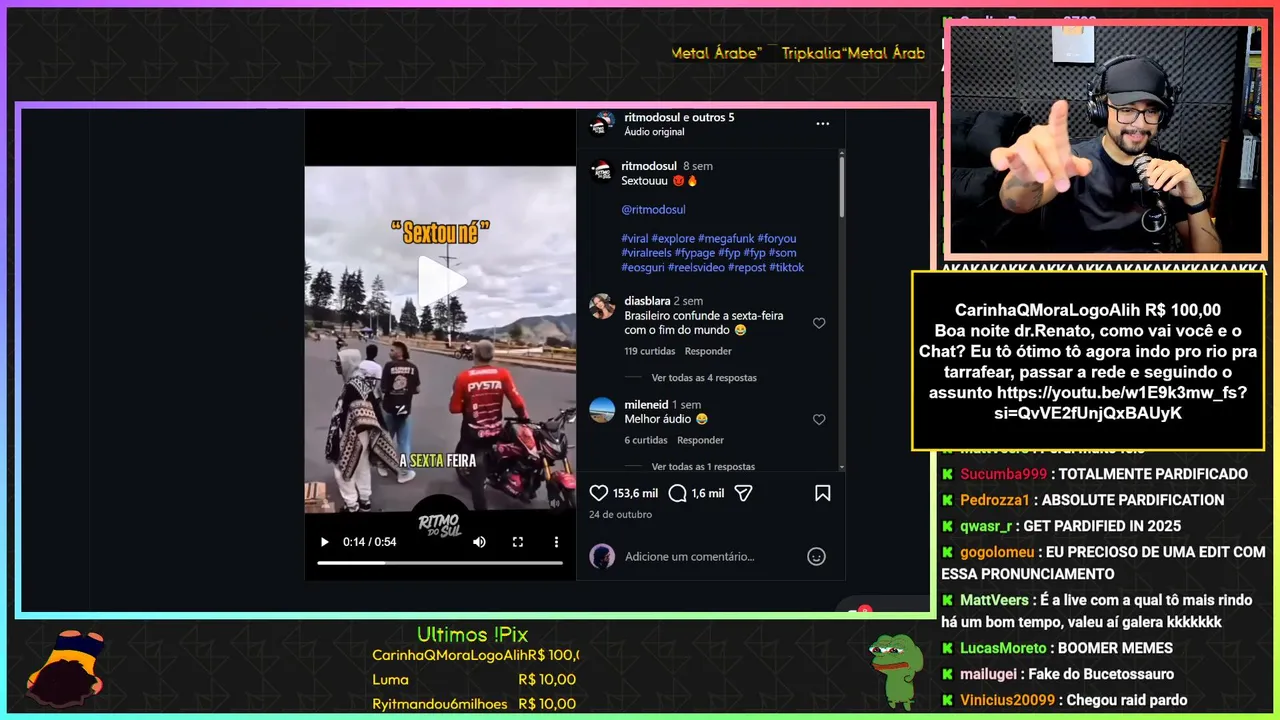The height and width of the screenshot is (720, 1280).
Task: Click Pedrozza1 username in chat
Action: pos(994,500)
